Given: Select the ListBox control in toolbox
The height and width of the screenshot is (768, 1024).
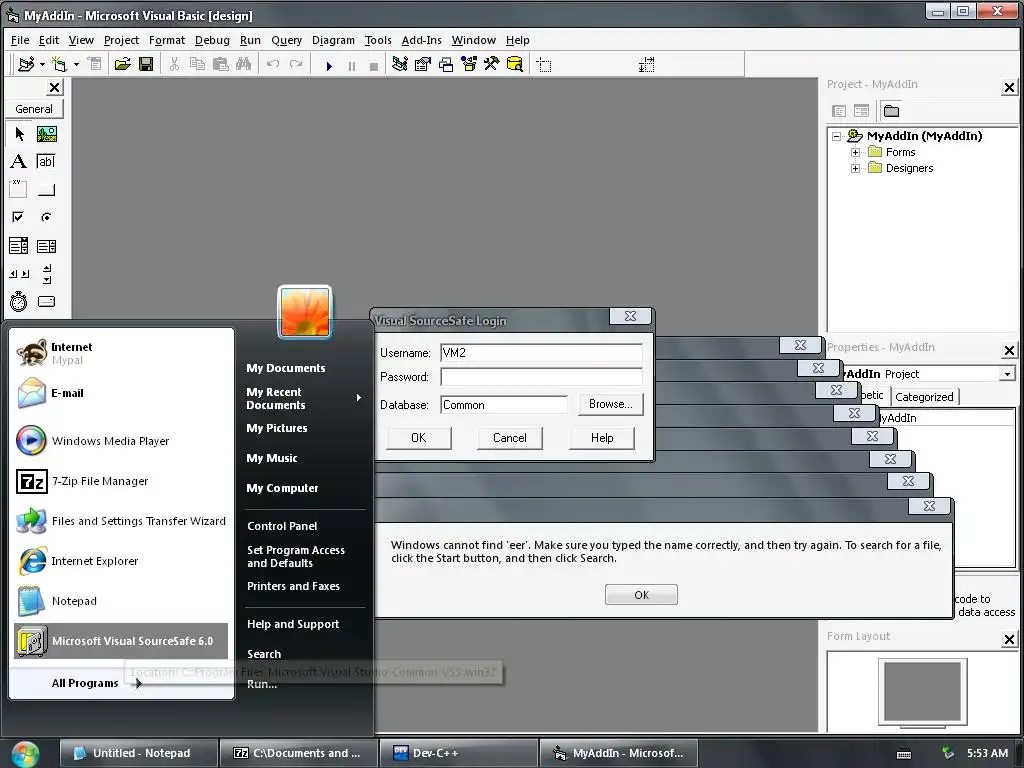Looking at the screenshot, I should 46,246.
